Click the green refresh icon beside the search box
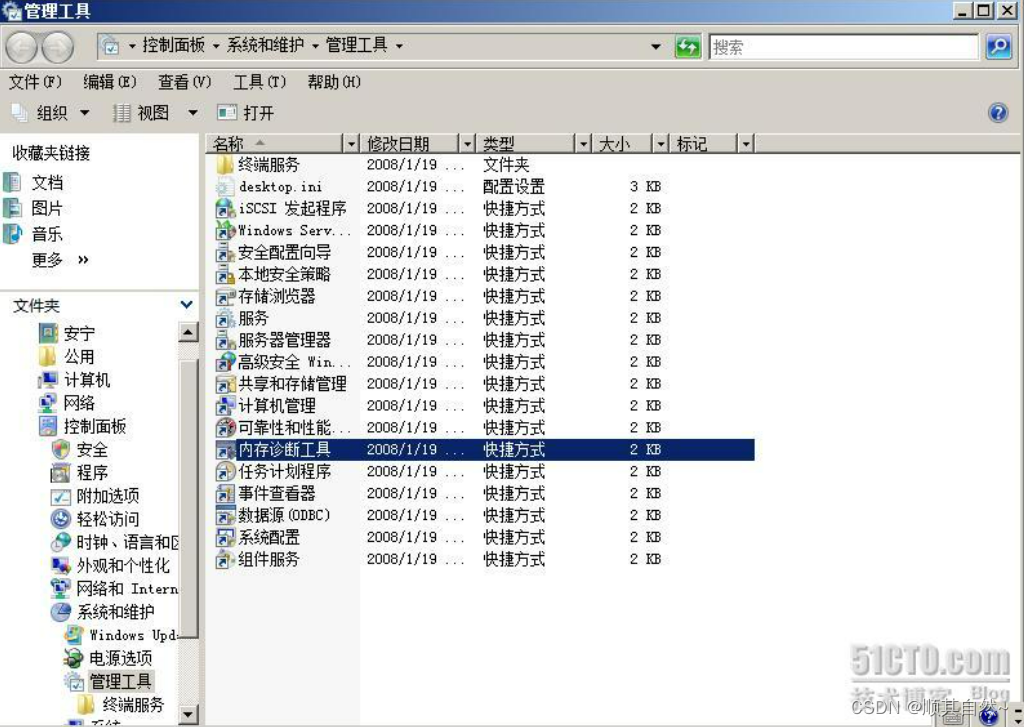Screen dimensions: 1024x727 pos(688,46)
